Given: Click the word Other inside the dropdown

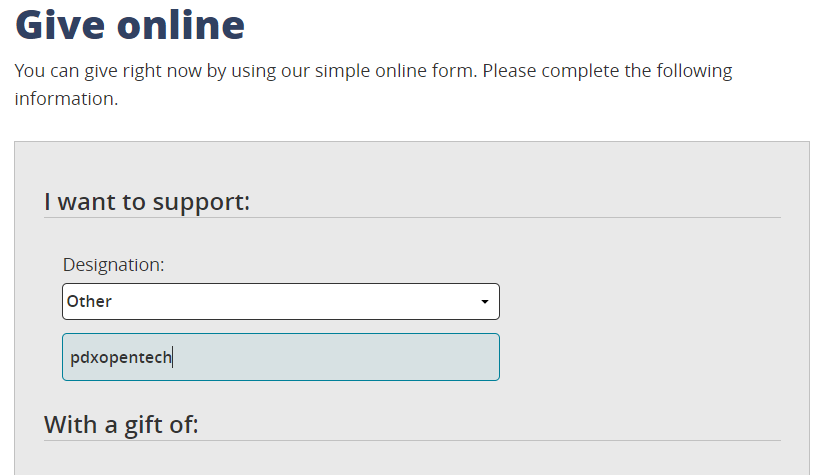Looking at the screenshot, I should tap(89, 301).
